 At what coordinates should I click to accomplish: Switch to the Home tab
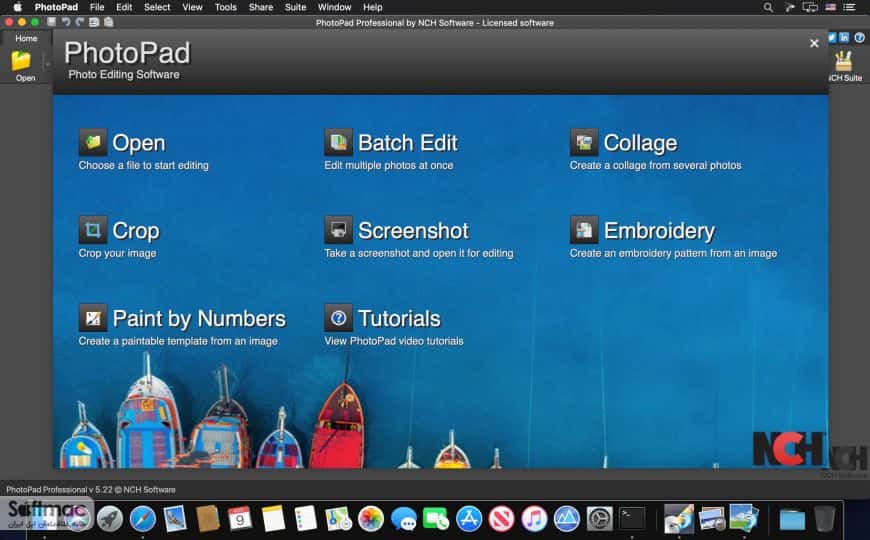pos(26,38)
